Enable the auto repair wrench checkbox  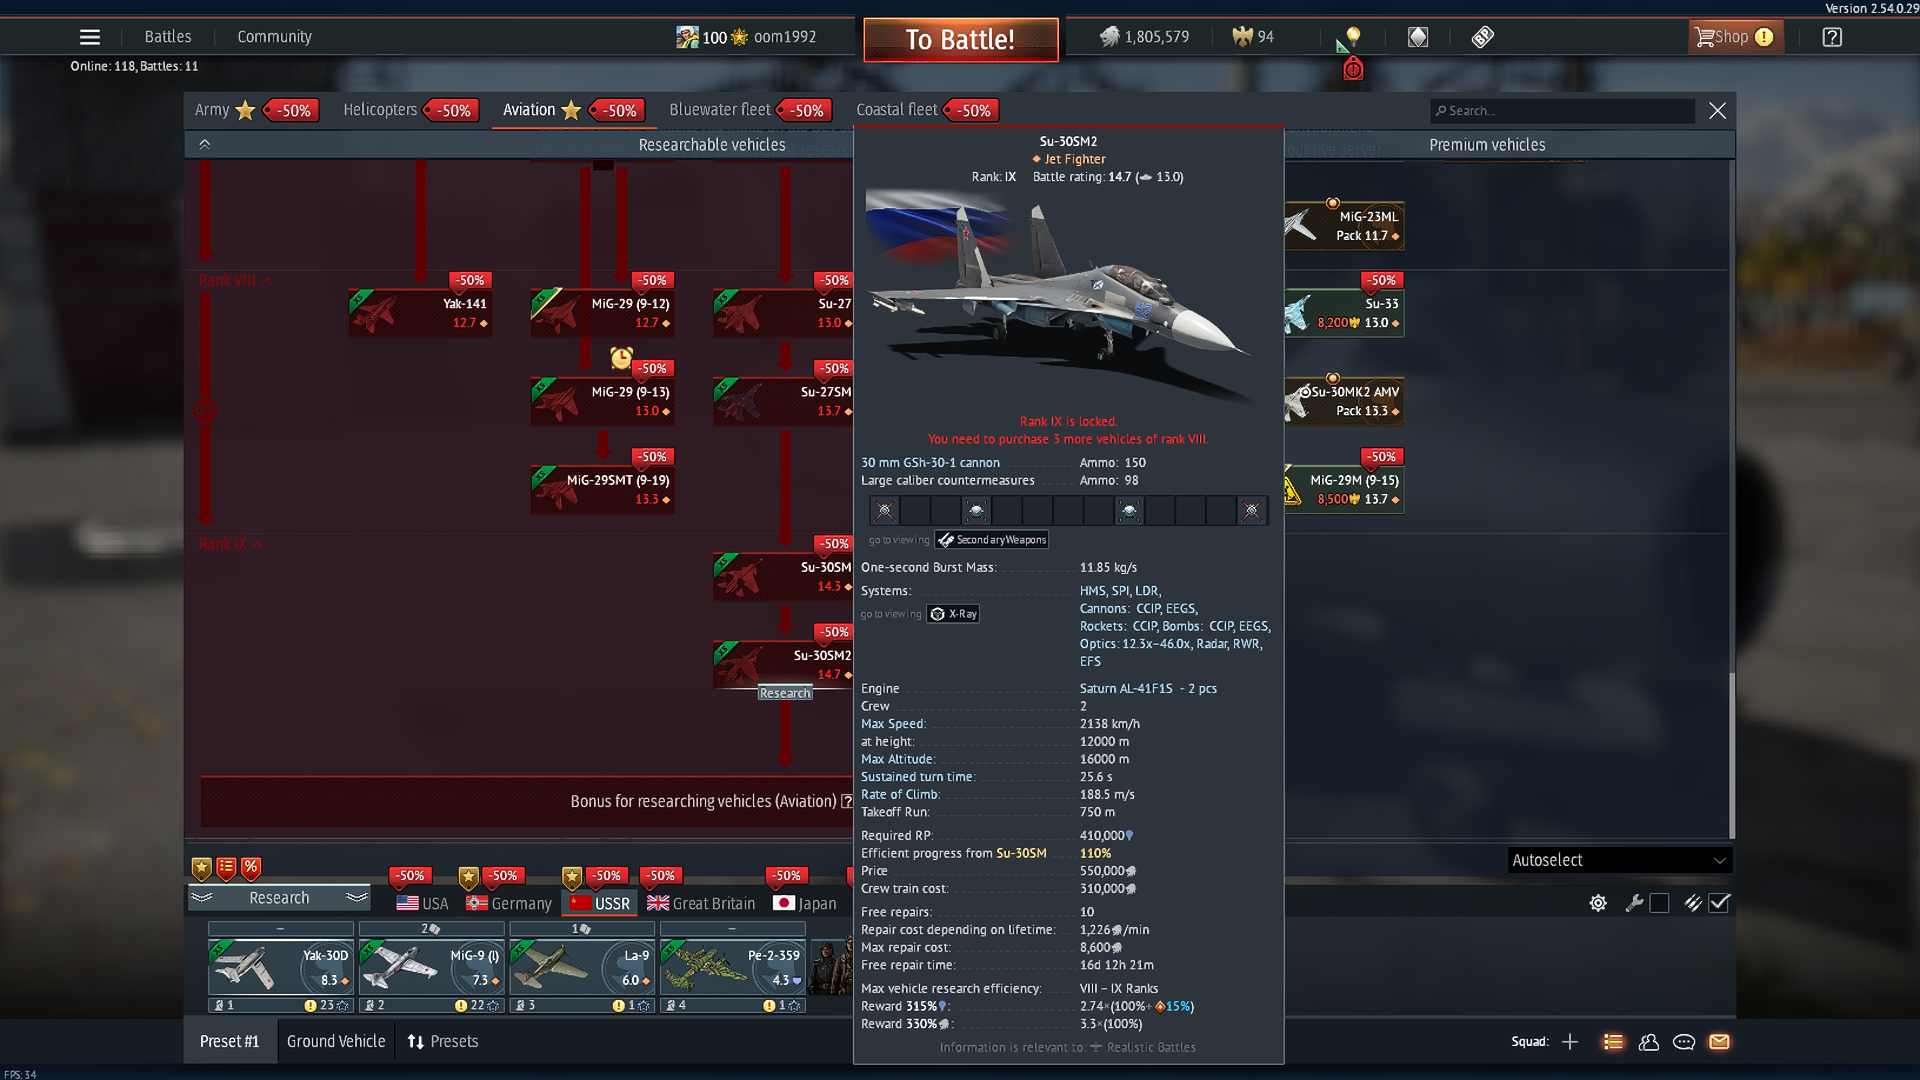click(1659, 903)
